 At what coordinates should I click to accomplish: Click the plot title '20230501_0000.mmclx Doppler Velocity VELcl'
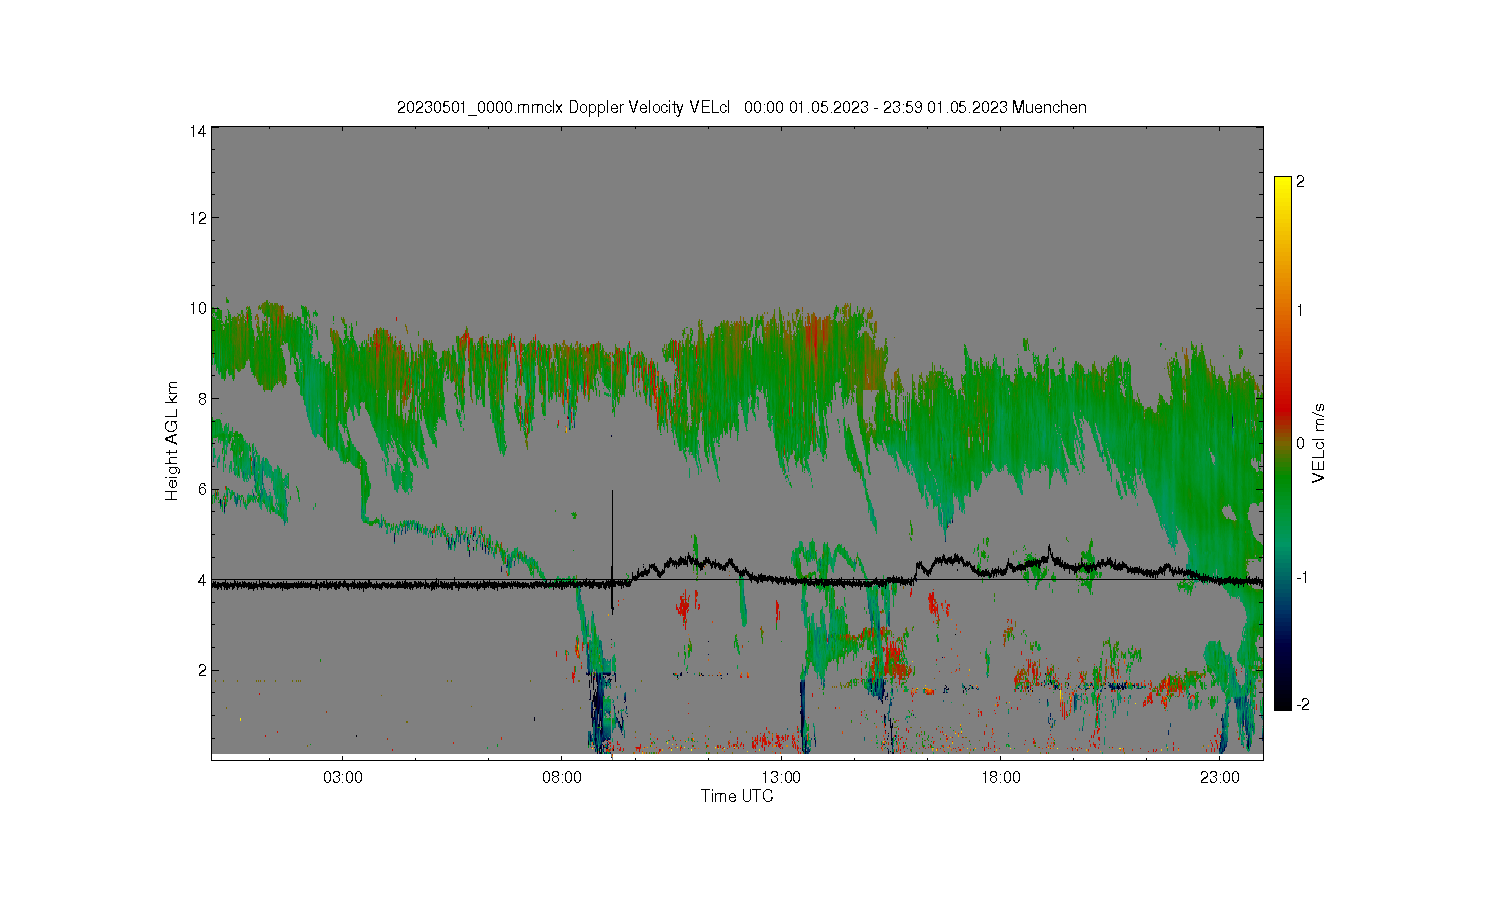pos(564,107)
